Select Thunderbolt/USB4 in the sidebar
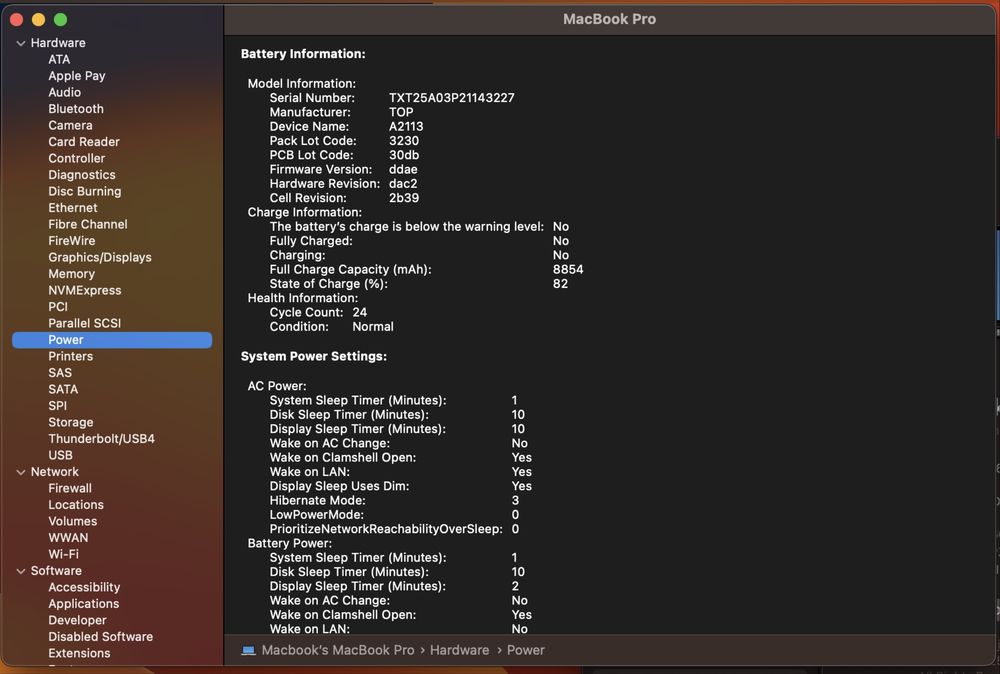This screenshot has width=1000, height=674. pos(101,439)
